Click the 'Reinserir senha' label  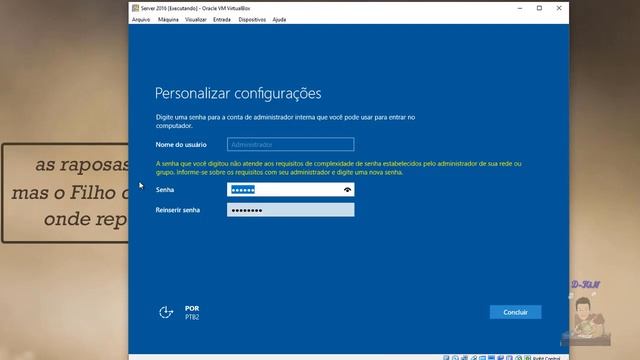[x=178, y=210]
